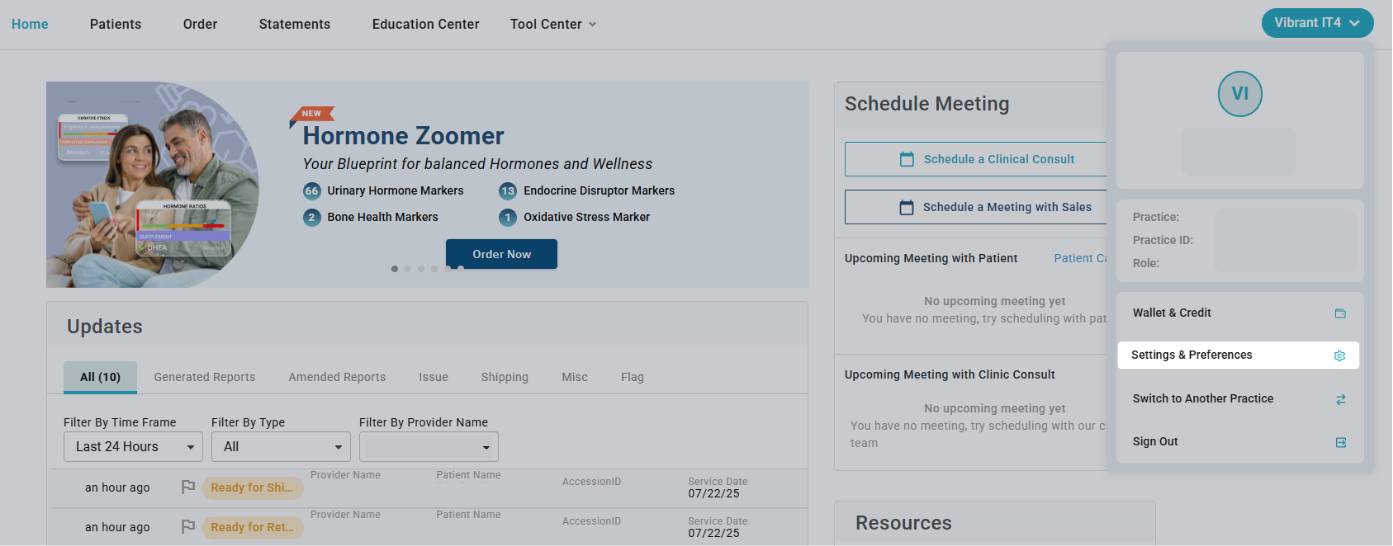Click the Upcoming Meeting with Clinic Consult label

[950, 375]
